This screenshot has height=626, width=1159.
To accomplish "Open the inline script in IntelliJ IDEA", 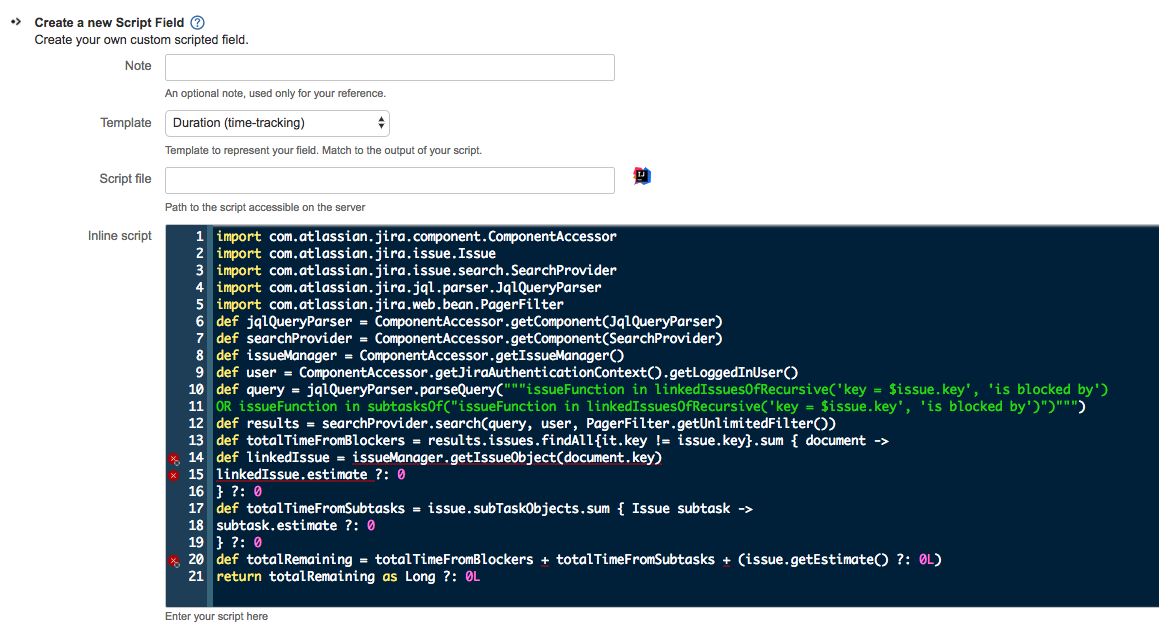I will [x=641, y=175].
